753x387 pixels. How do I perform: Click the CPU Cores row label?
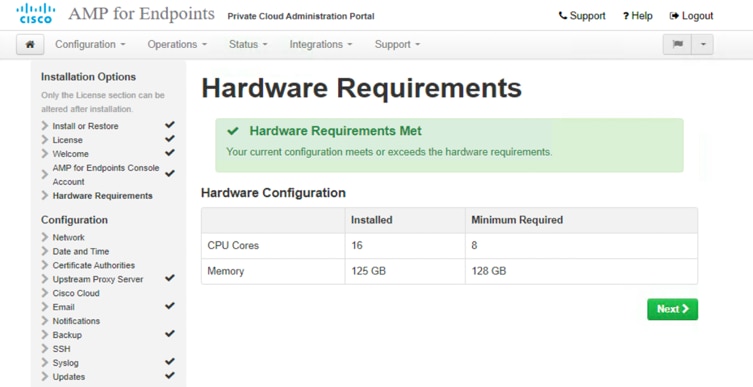tap(233, 246)
